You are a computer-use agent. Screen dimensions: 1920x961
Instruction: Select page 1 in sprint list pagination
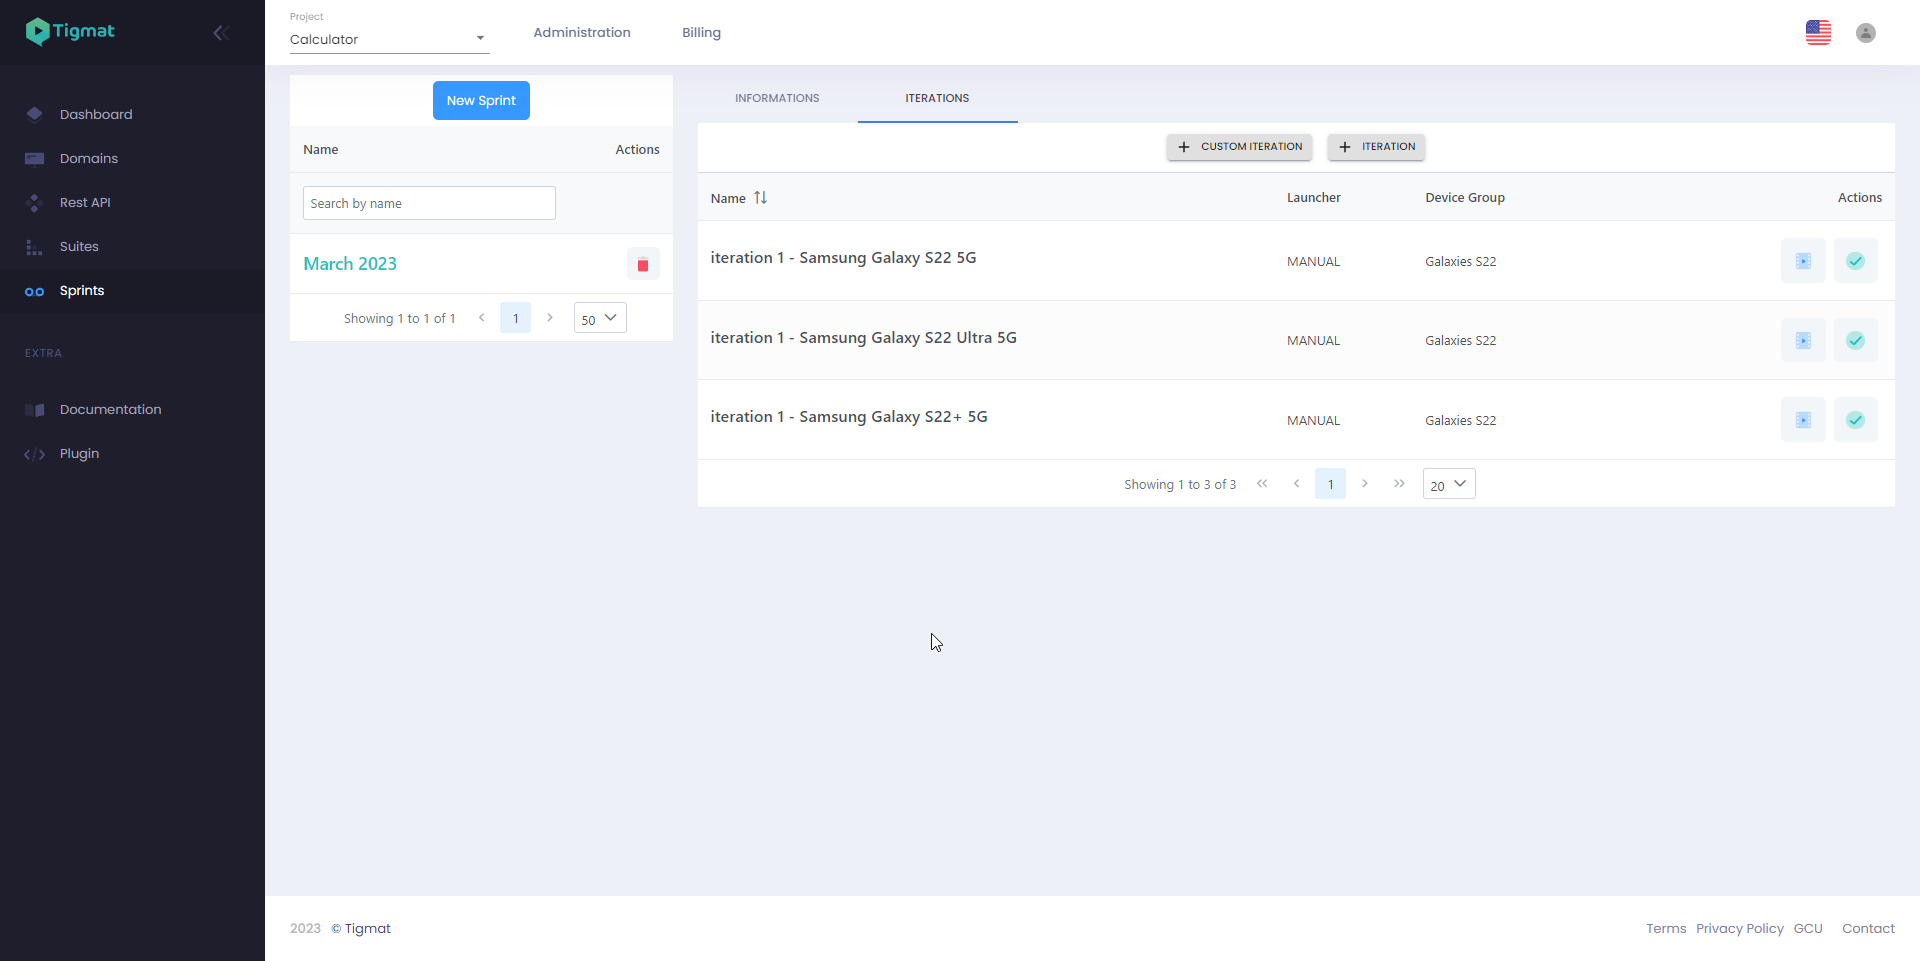pos(515,318)
